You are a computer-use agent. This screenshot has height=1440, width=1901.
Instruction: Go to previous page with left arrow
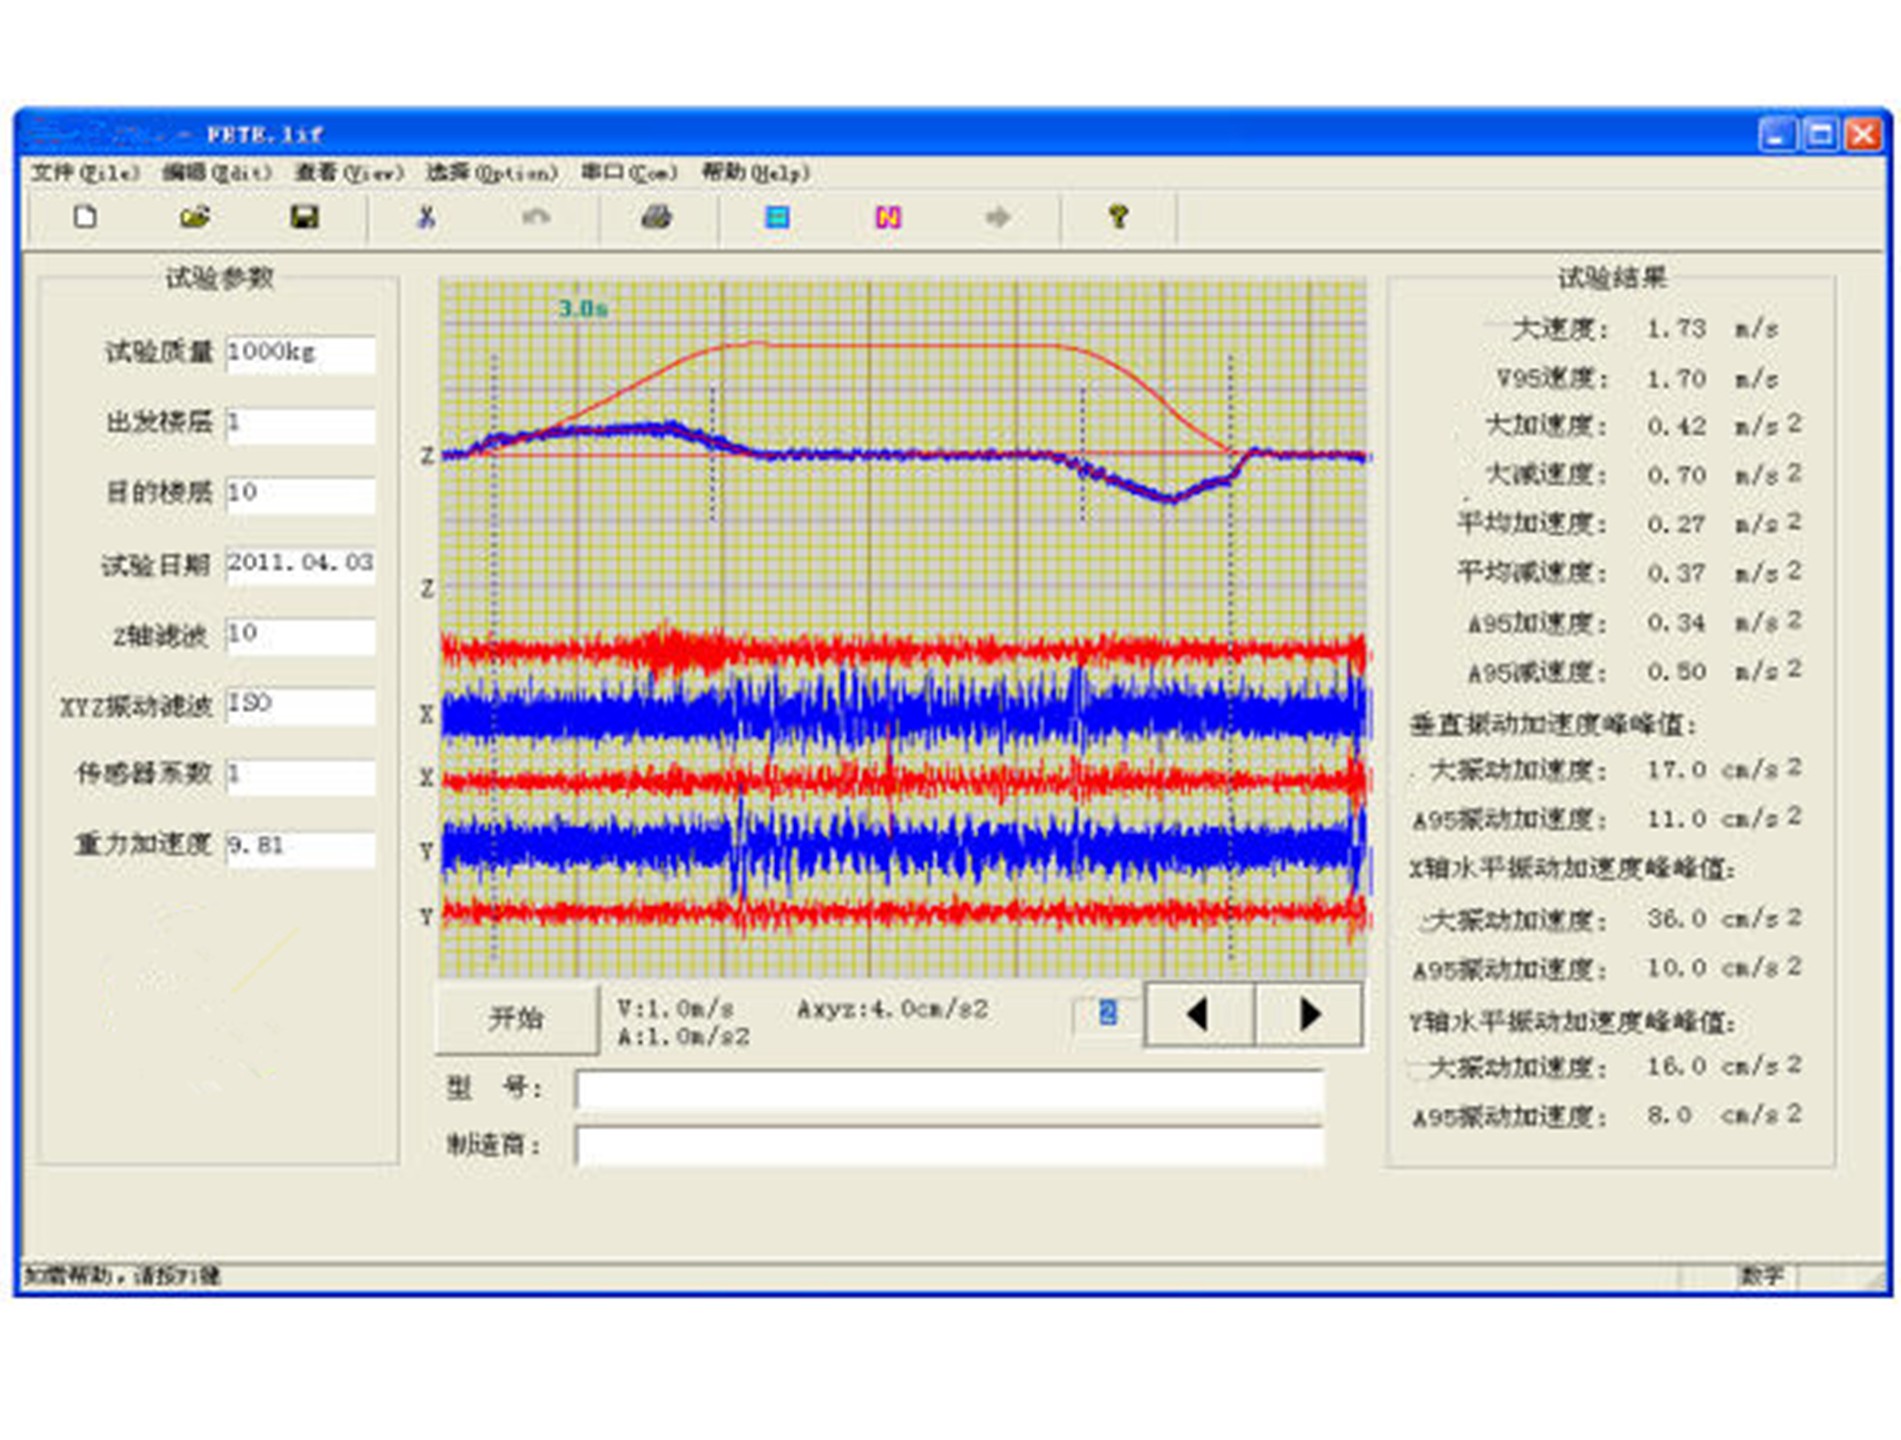(1198, 1015)
